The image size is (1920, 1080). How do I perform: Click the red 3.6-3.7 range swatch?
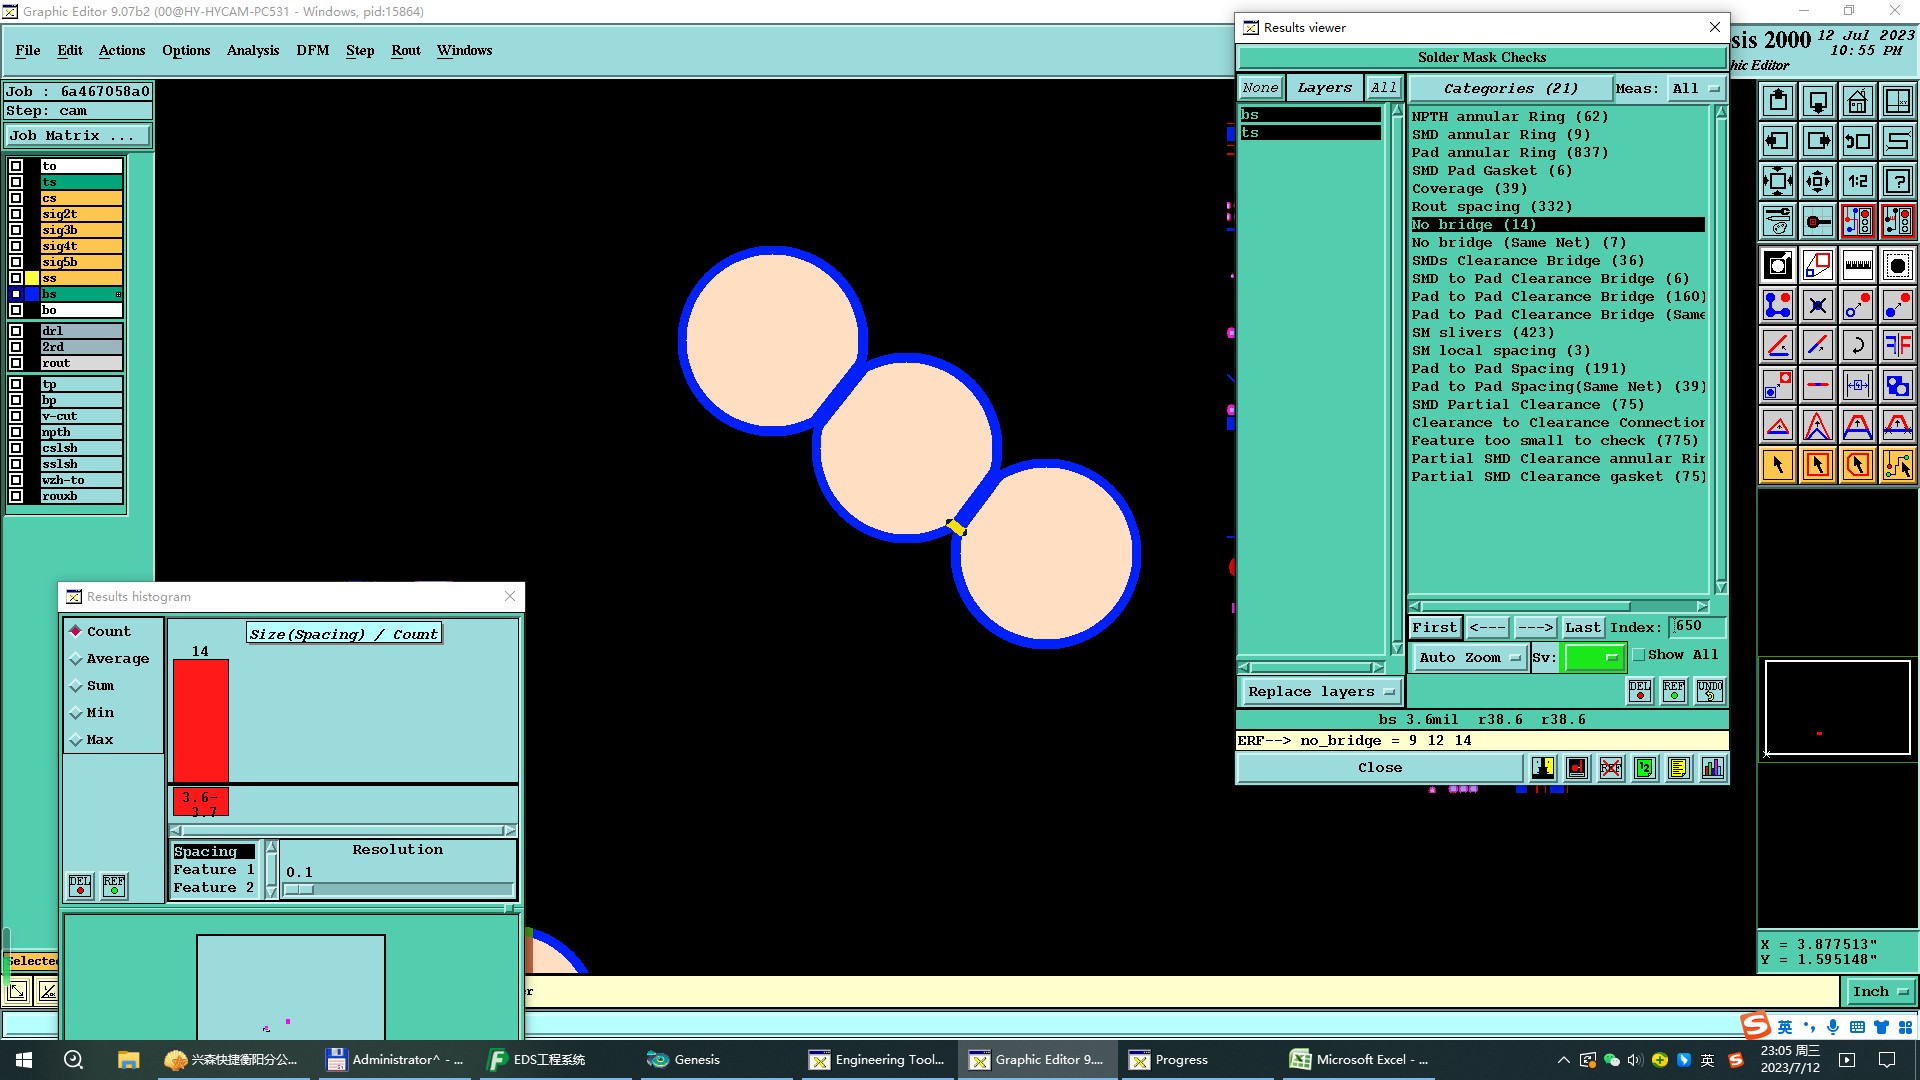(201, 802)
